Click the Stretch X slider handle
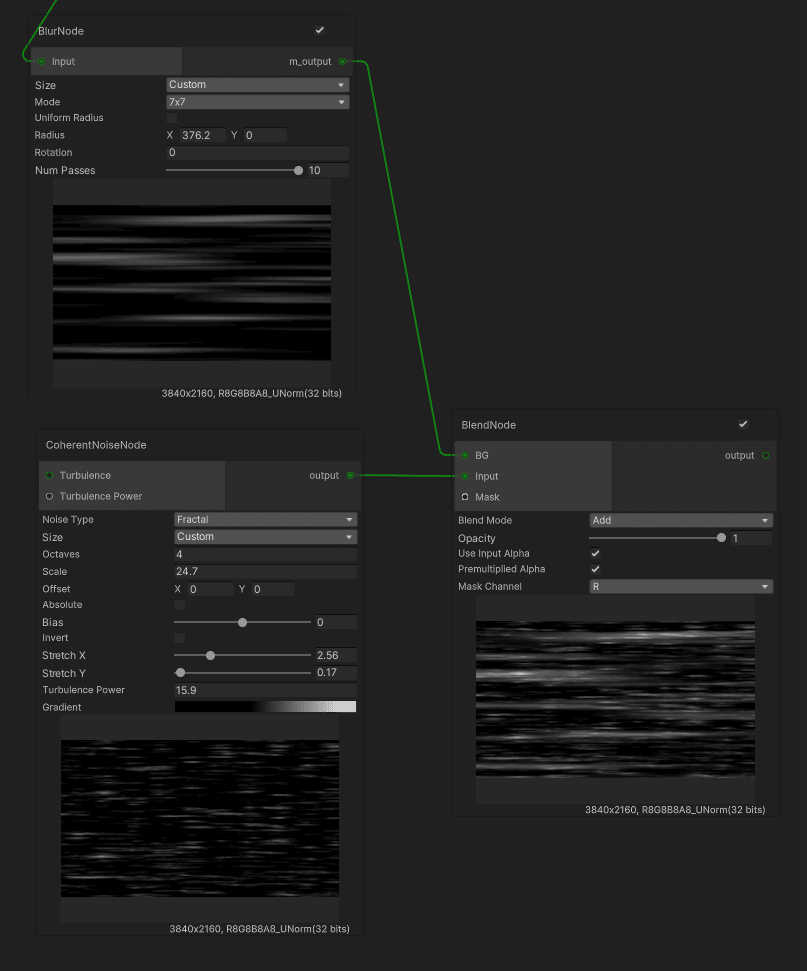Screen dimensions: 807x971 point(211,655)
